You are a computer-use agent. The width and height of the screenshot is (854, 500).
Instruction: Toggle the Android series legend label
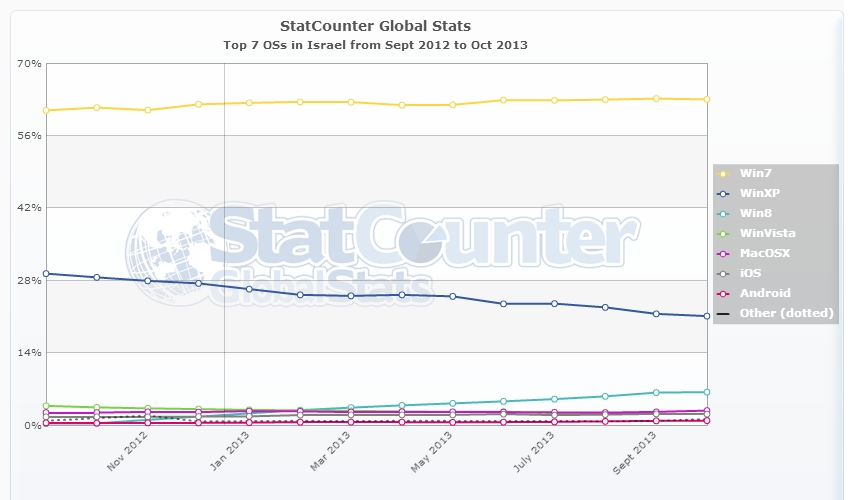click(x=765, y=293)
